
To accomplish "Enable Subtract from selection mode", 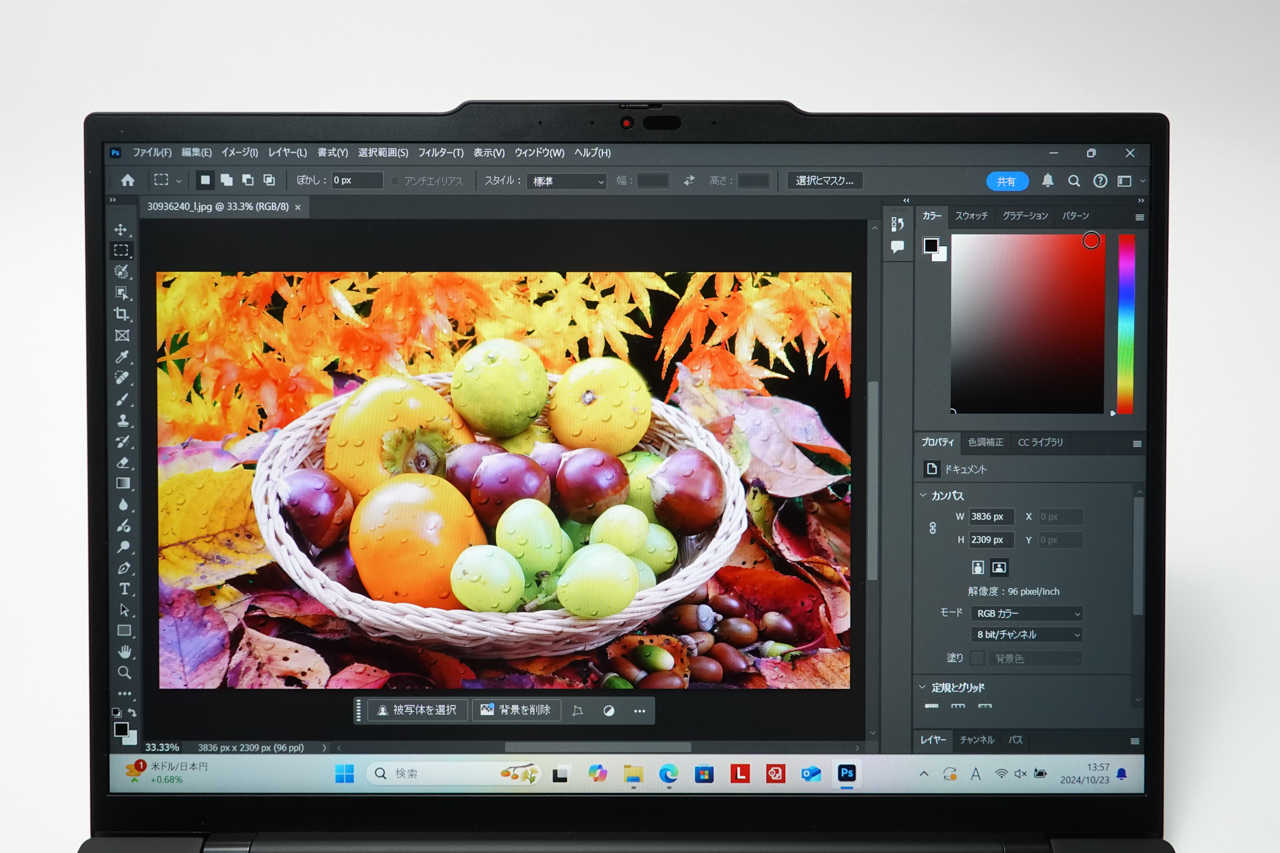I will (x=247, y=180).
